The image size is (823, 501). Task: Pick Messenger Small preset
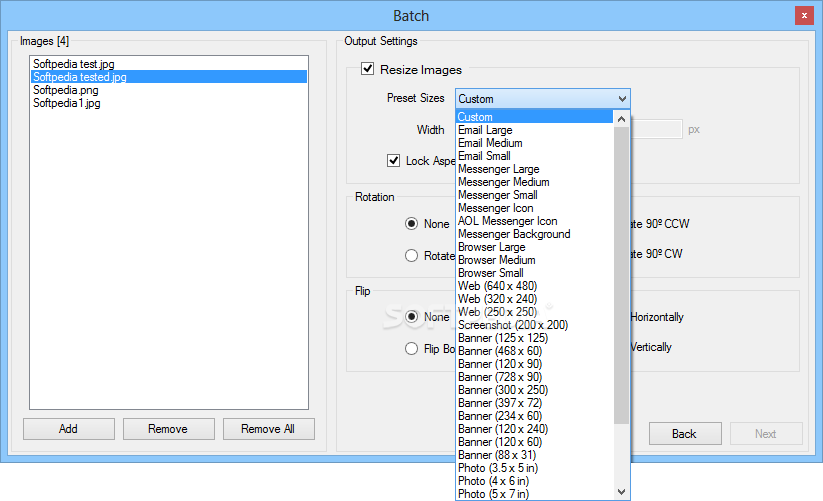[534, 195]
